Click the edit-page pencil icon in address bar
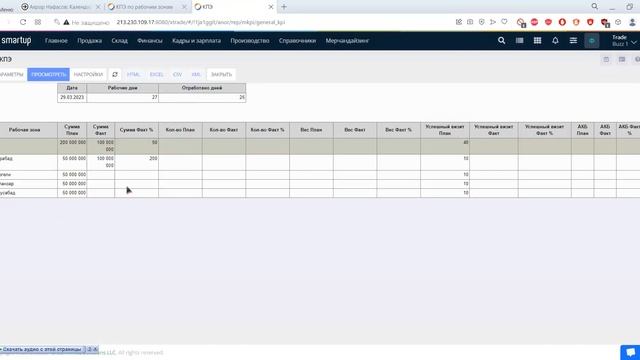This screenshot has height=360, width=640. click(x=458, y=22)
